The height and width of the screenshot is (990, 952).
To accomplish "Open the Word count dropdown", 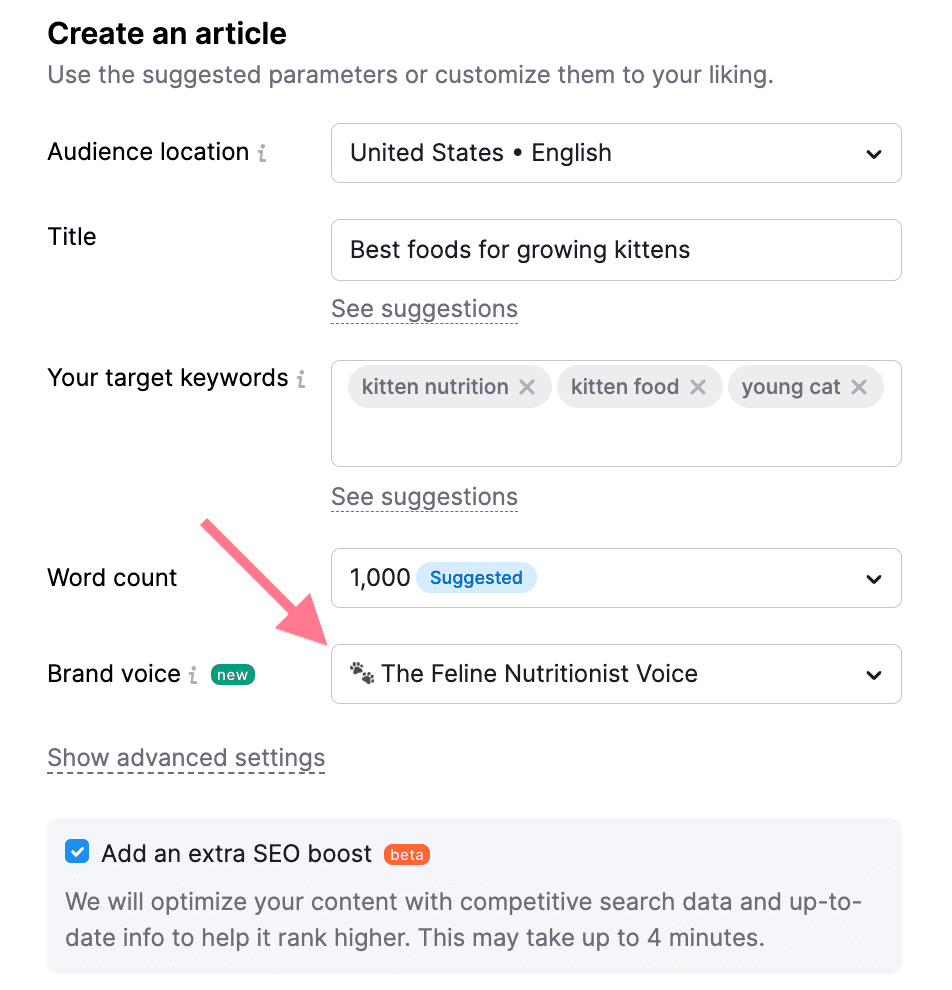I will (873, 578).
